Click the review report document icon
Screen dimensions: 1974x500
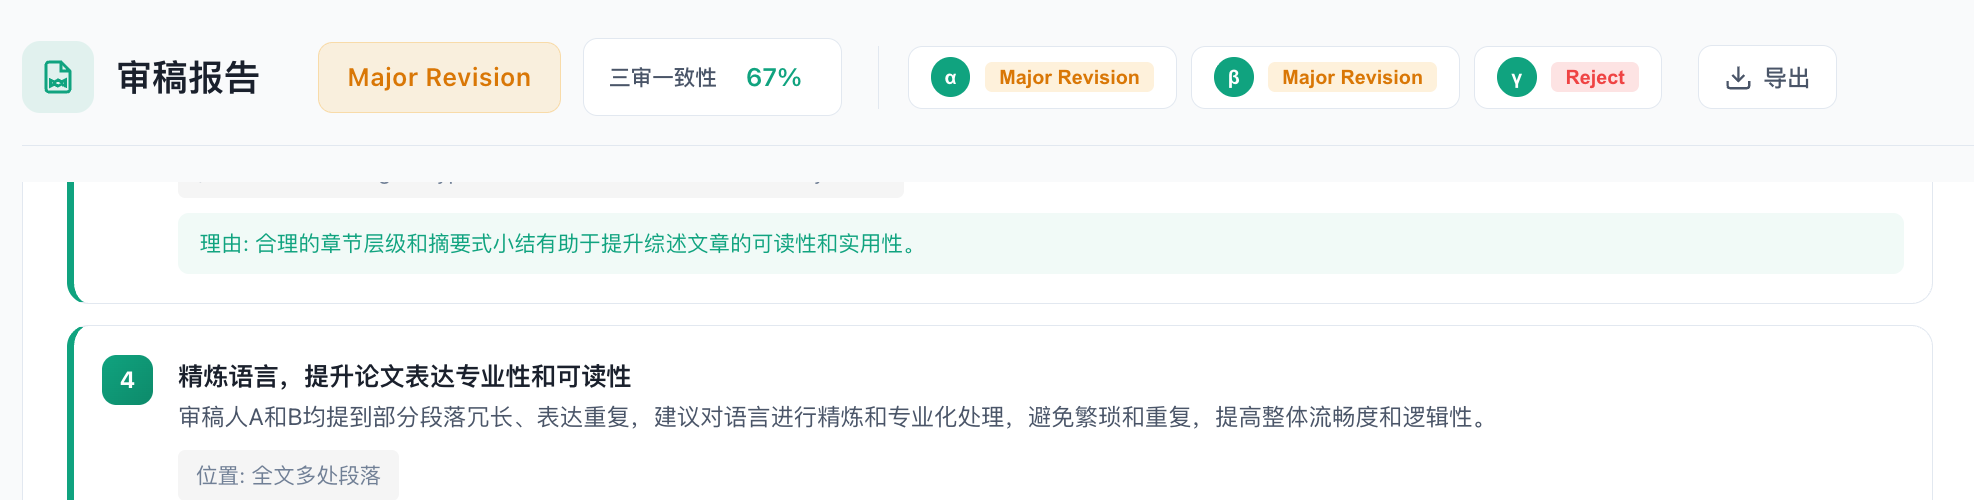(58, 77)
